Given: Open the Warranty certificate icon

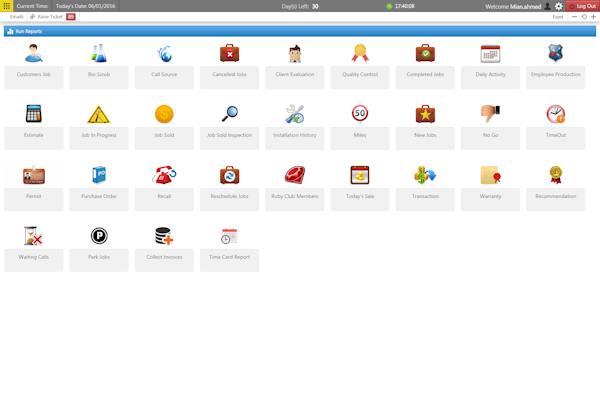Looking at the screenshot, I should click(x=491, y=175).
